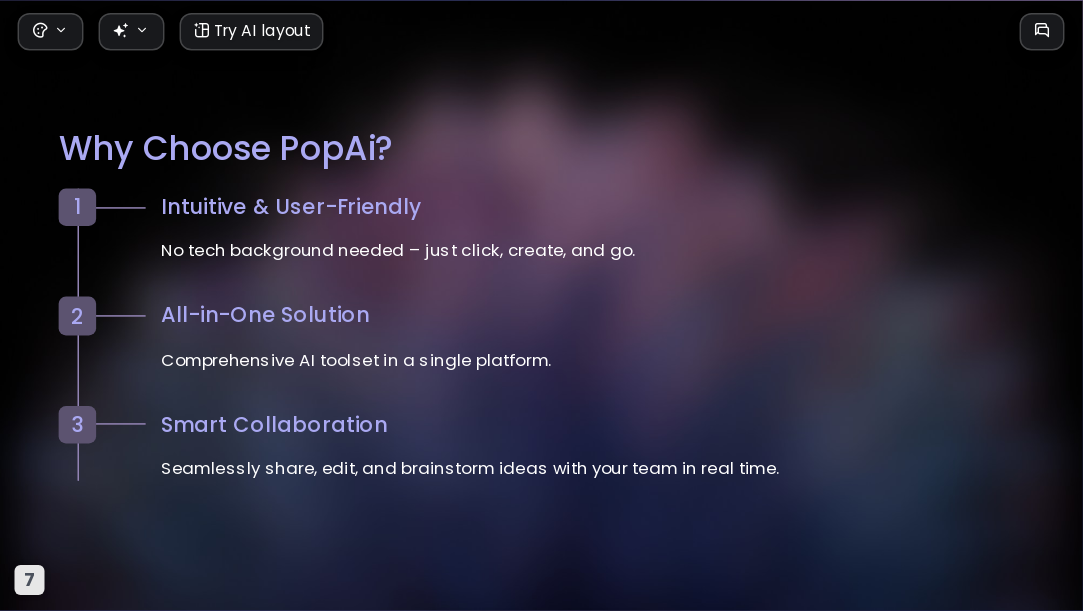Viewport: 1083px width, 611px height.
Task: Select the Intuitive & User-Friendly heading
Action: (x=291, y=207)
